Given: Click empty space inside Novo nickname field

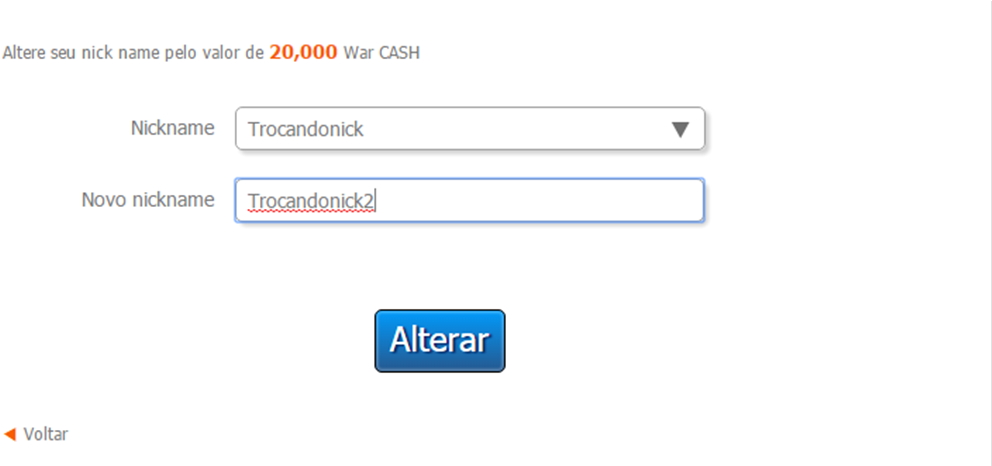Looking at the screenshot, I should [x=538, y=200].
